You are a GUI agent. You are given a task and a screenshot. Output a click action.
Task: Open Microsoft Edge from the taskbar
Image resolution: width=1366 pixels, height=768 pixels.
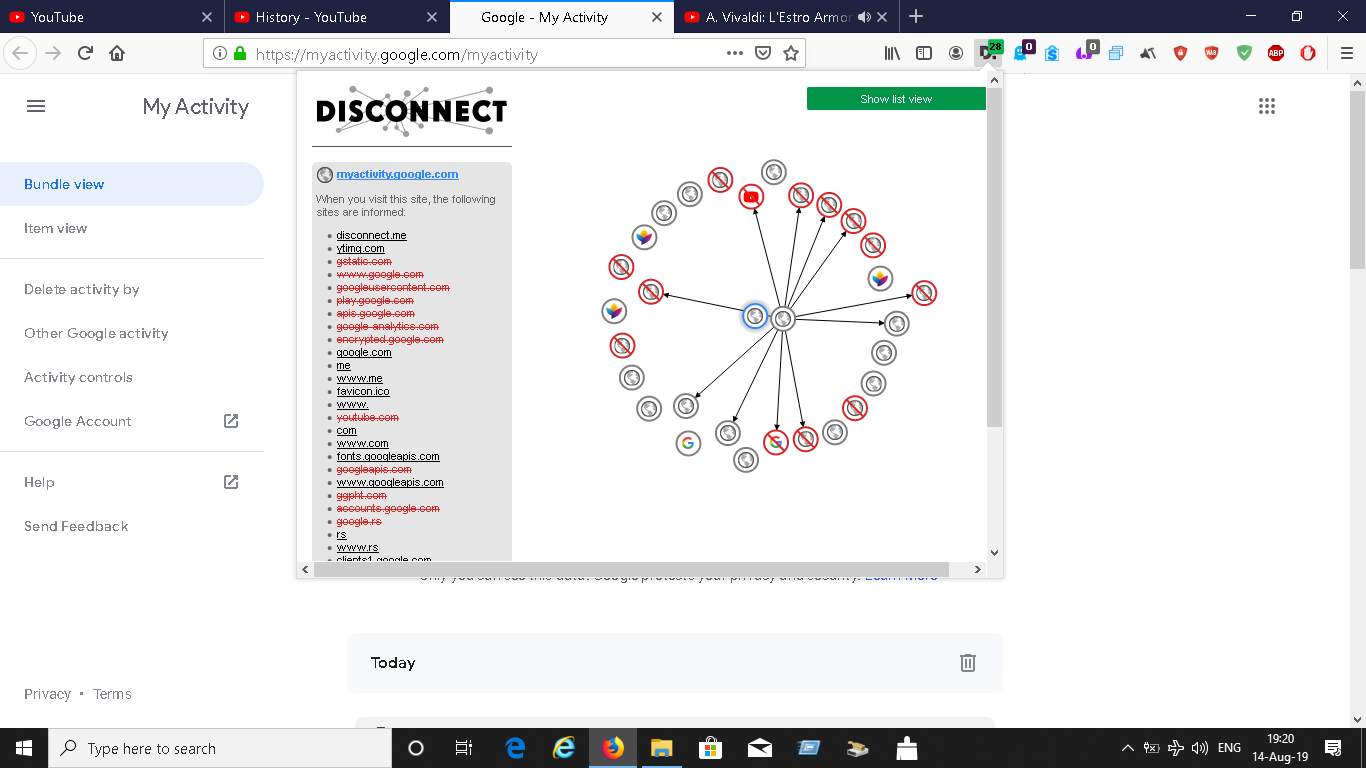point(515,748)
